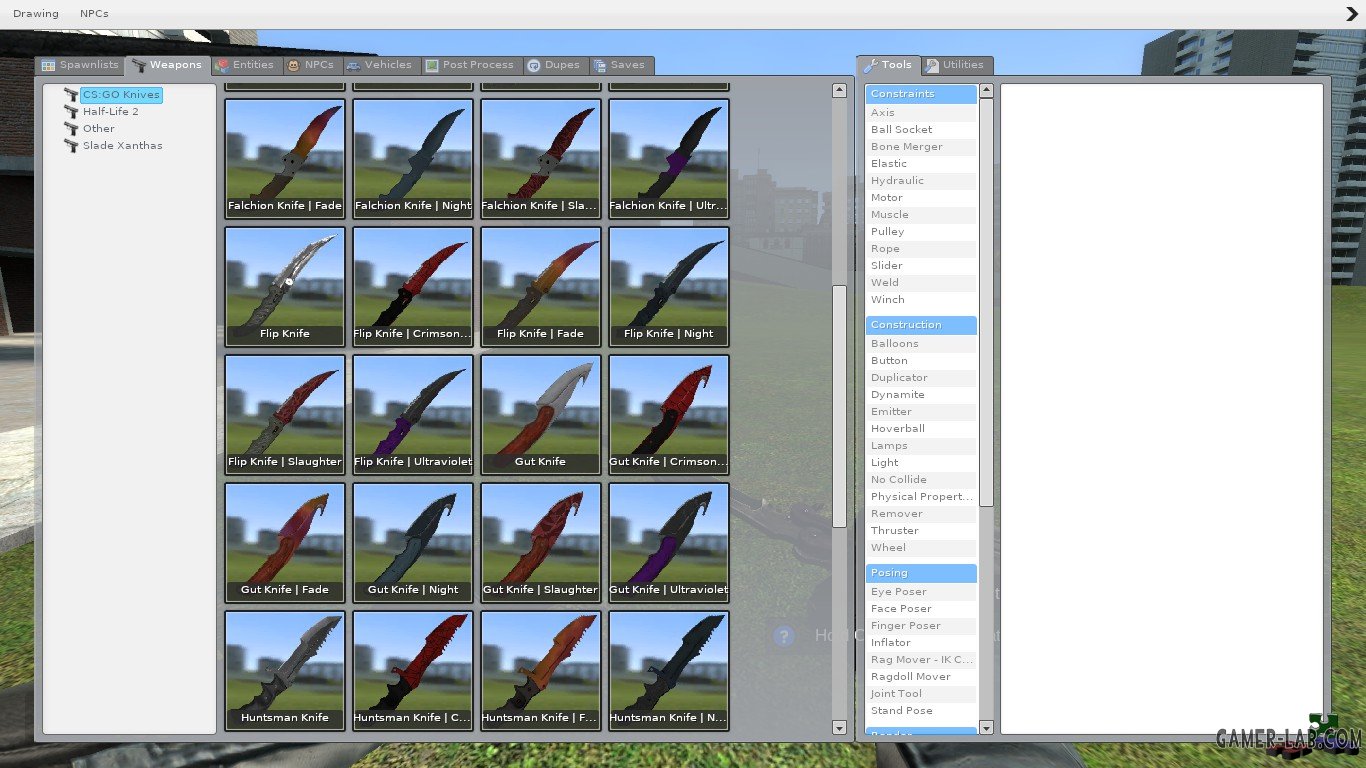Switch to the Utilities tab

pyautogui.click(x=956, y=65)
